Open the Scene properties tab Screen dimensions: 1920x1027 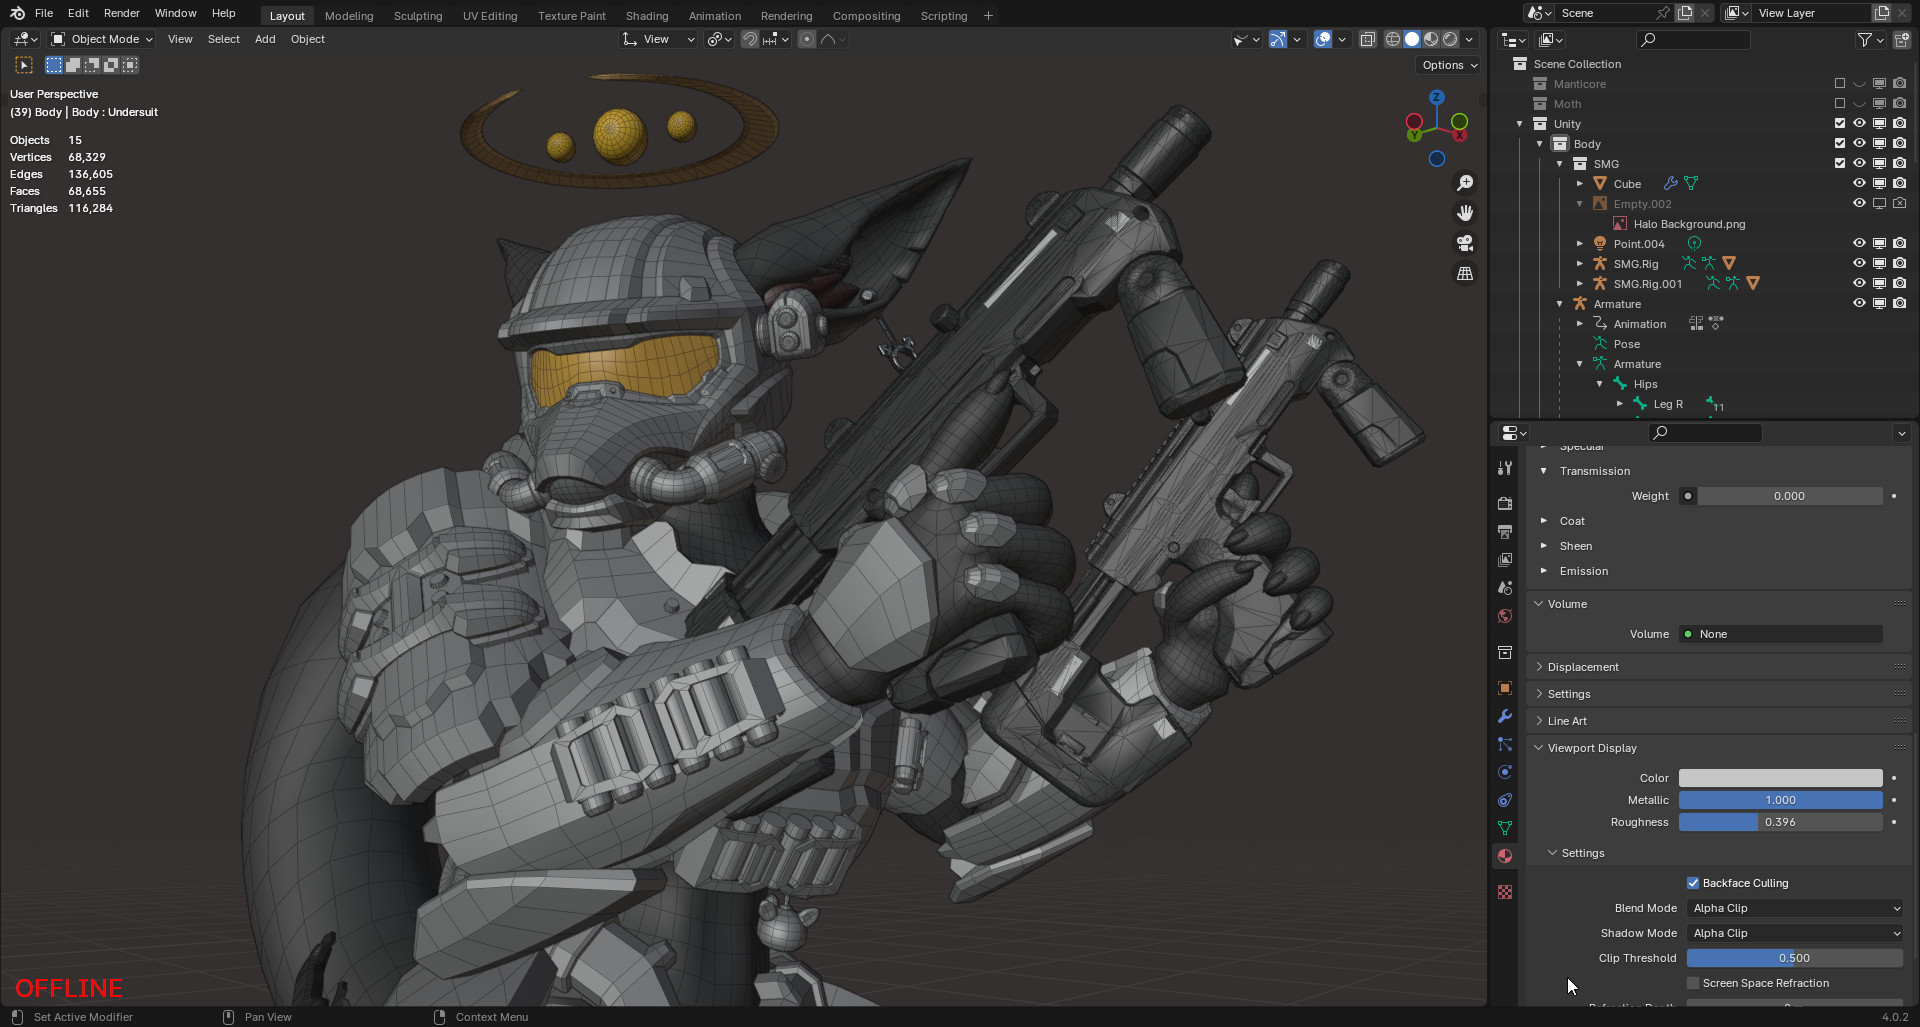coord(1505,587)
